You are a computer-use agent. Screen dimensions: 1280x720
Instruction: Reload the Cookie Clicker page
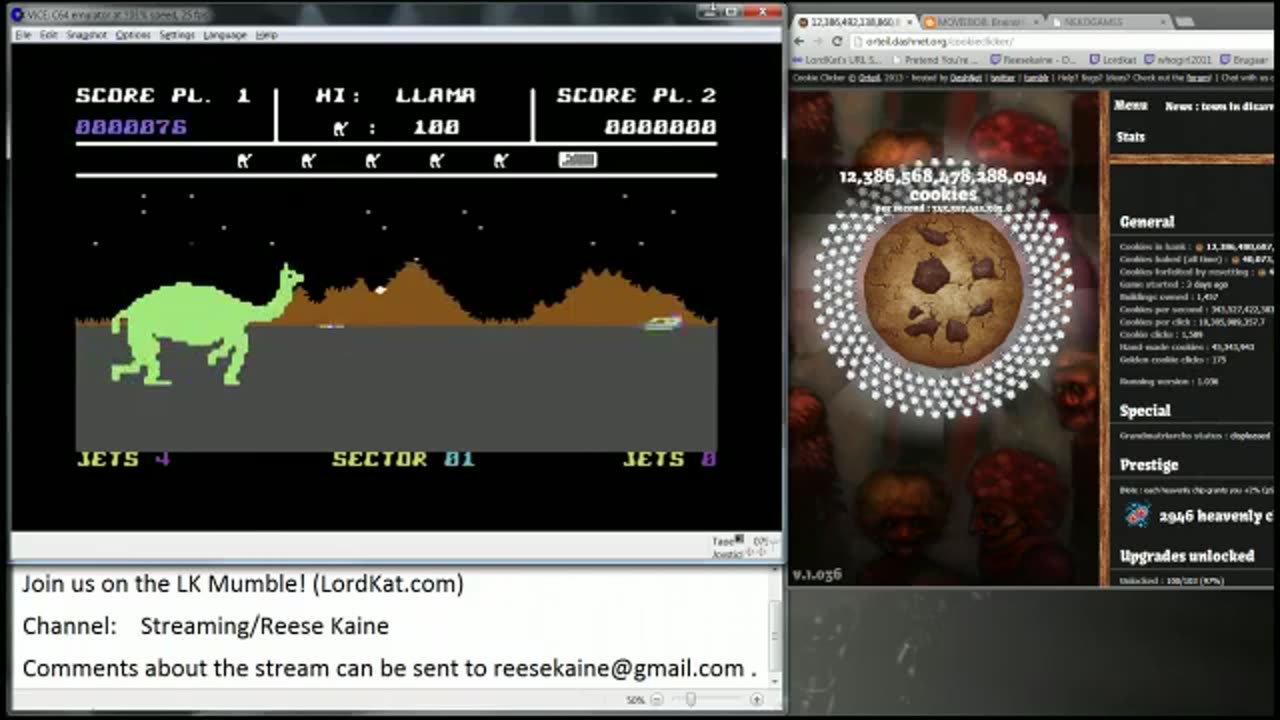[837, 41]
